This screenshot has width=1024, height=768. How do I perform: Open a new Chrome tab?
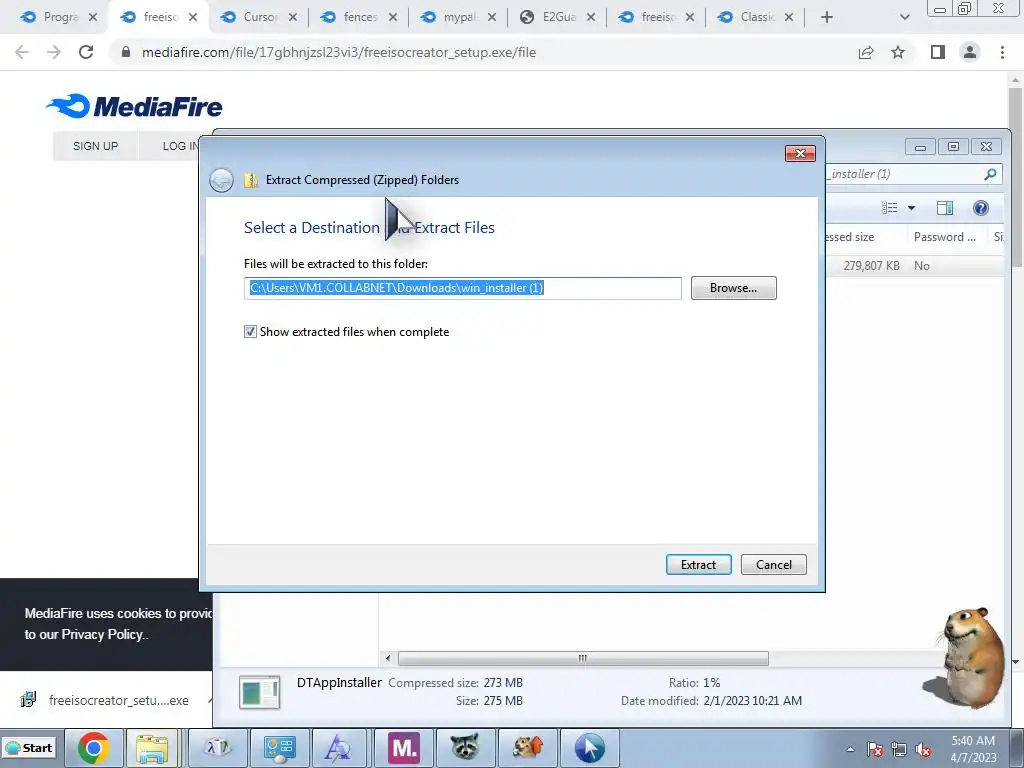coord(827,17)
